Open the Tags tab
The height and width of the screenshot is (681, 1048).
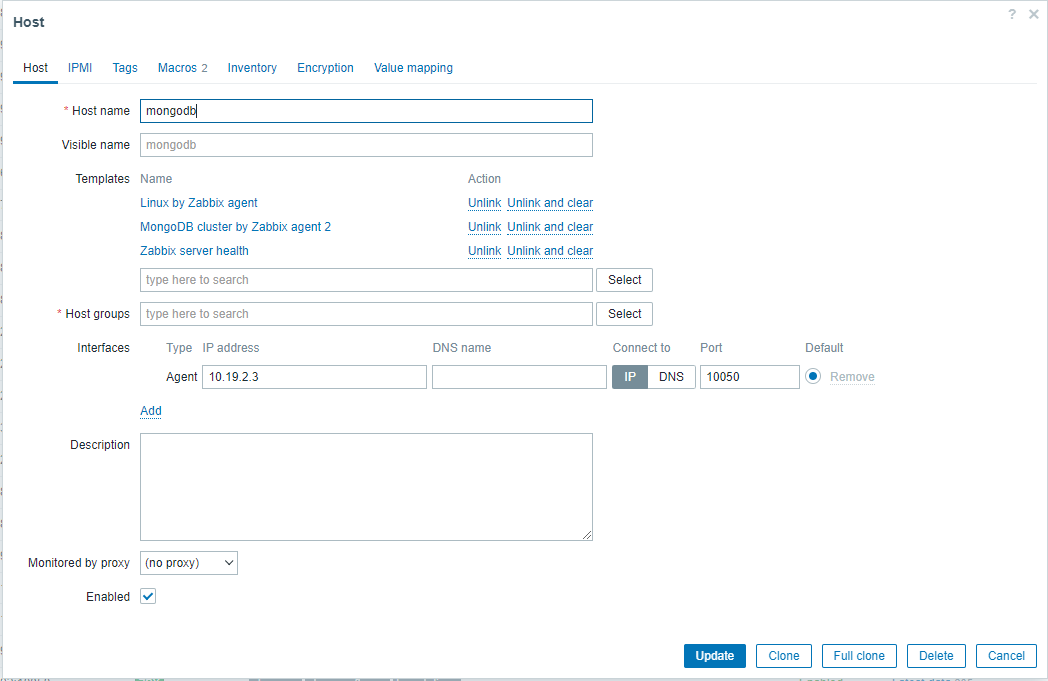click(x=125, y=67)
